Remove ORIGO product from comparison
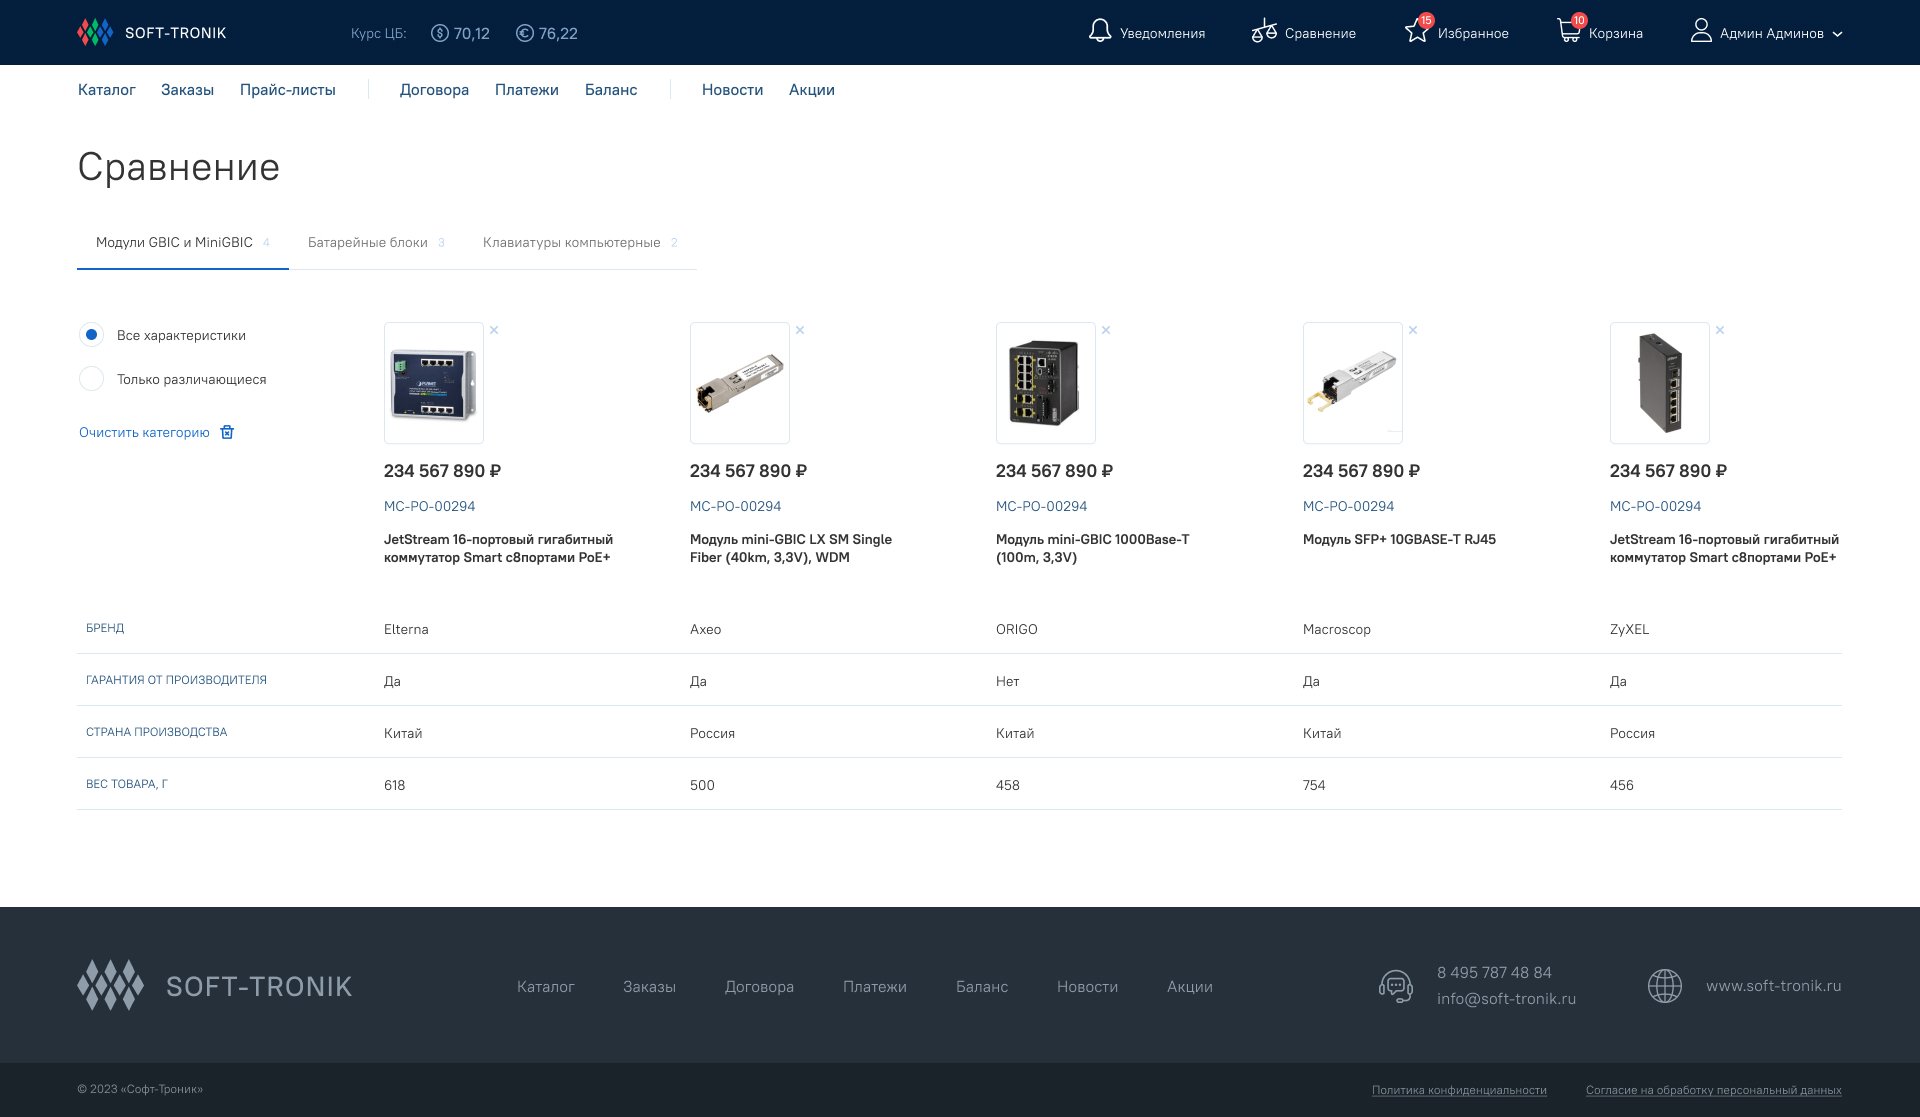This screenshot has width=1920, height=1117. click(x=1106, y=330)
